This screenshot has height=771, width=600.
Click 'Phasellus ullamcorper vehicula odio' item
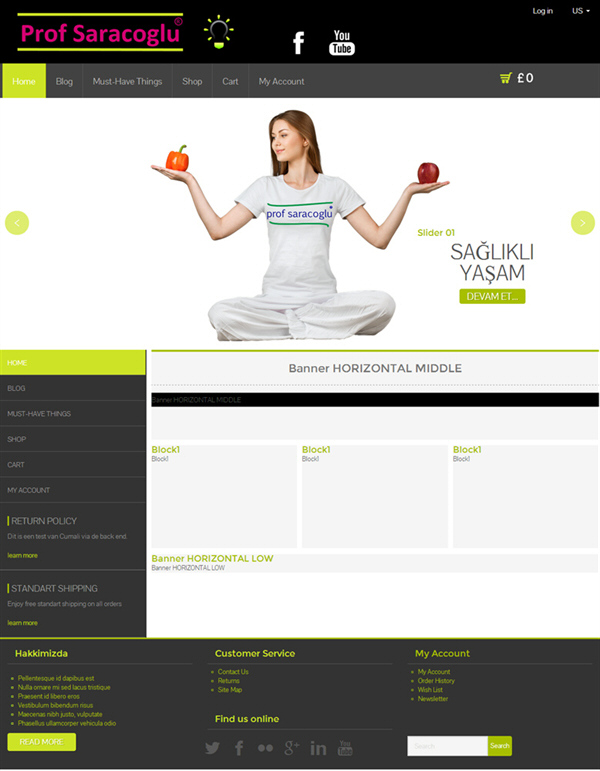[x=67, y=723]
